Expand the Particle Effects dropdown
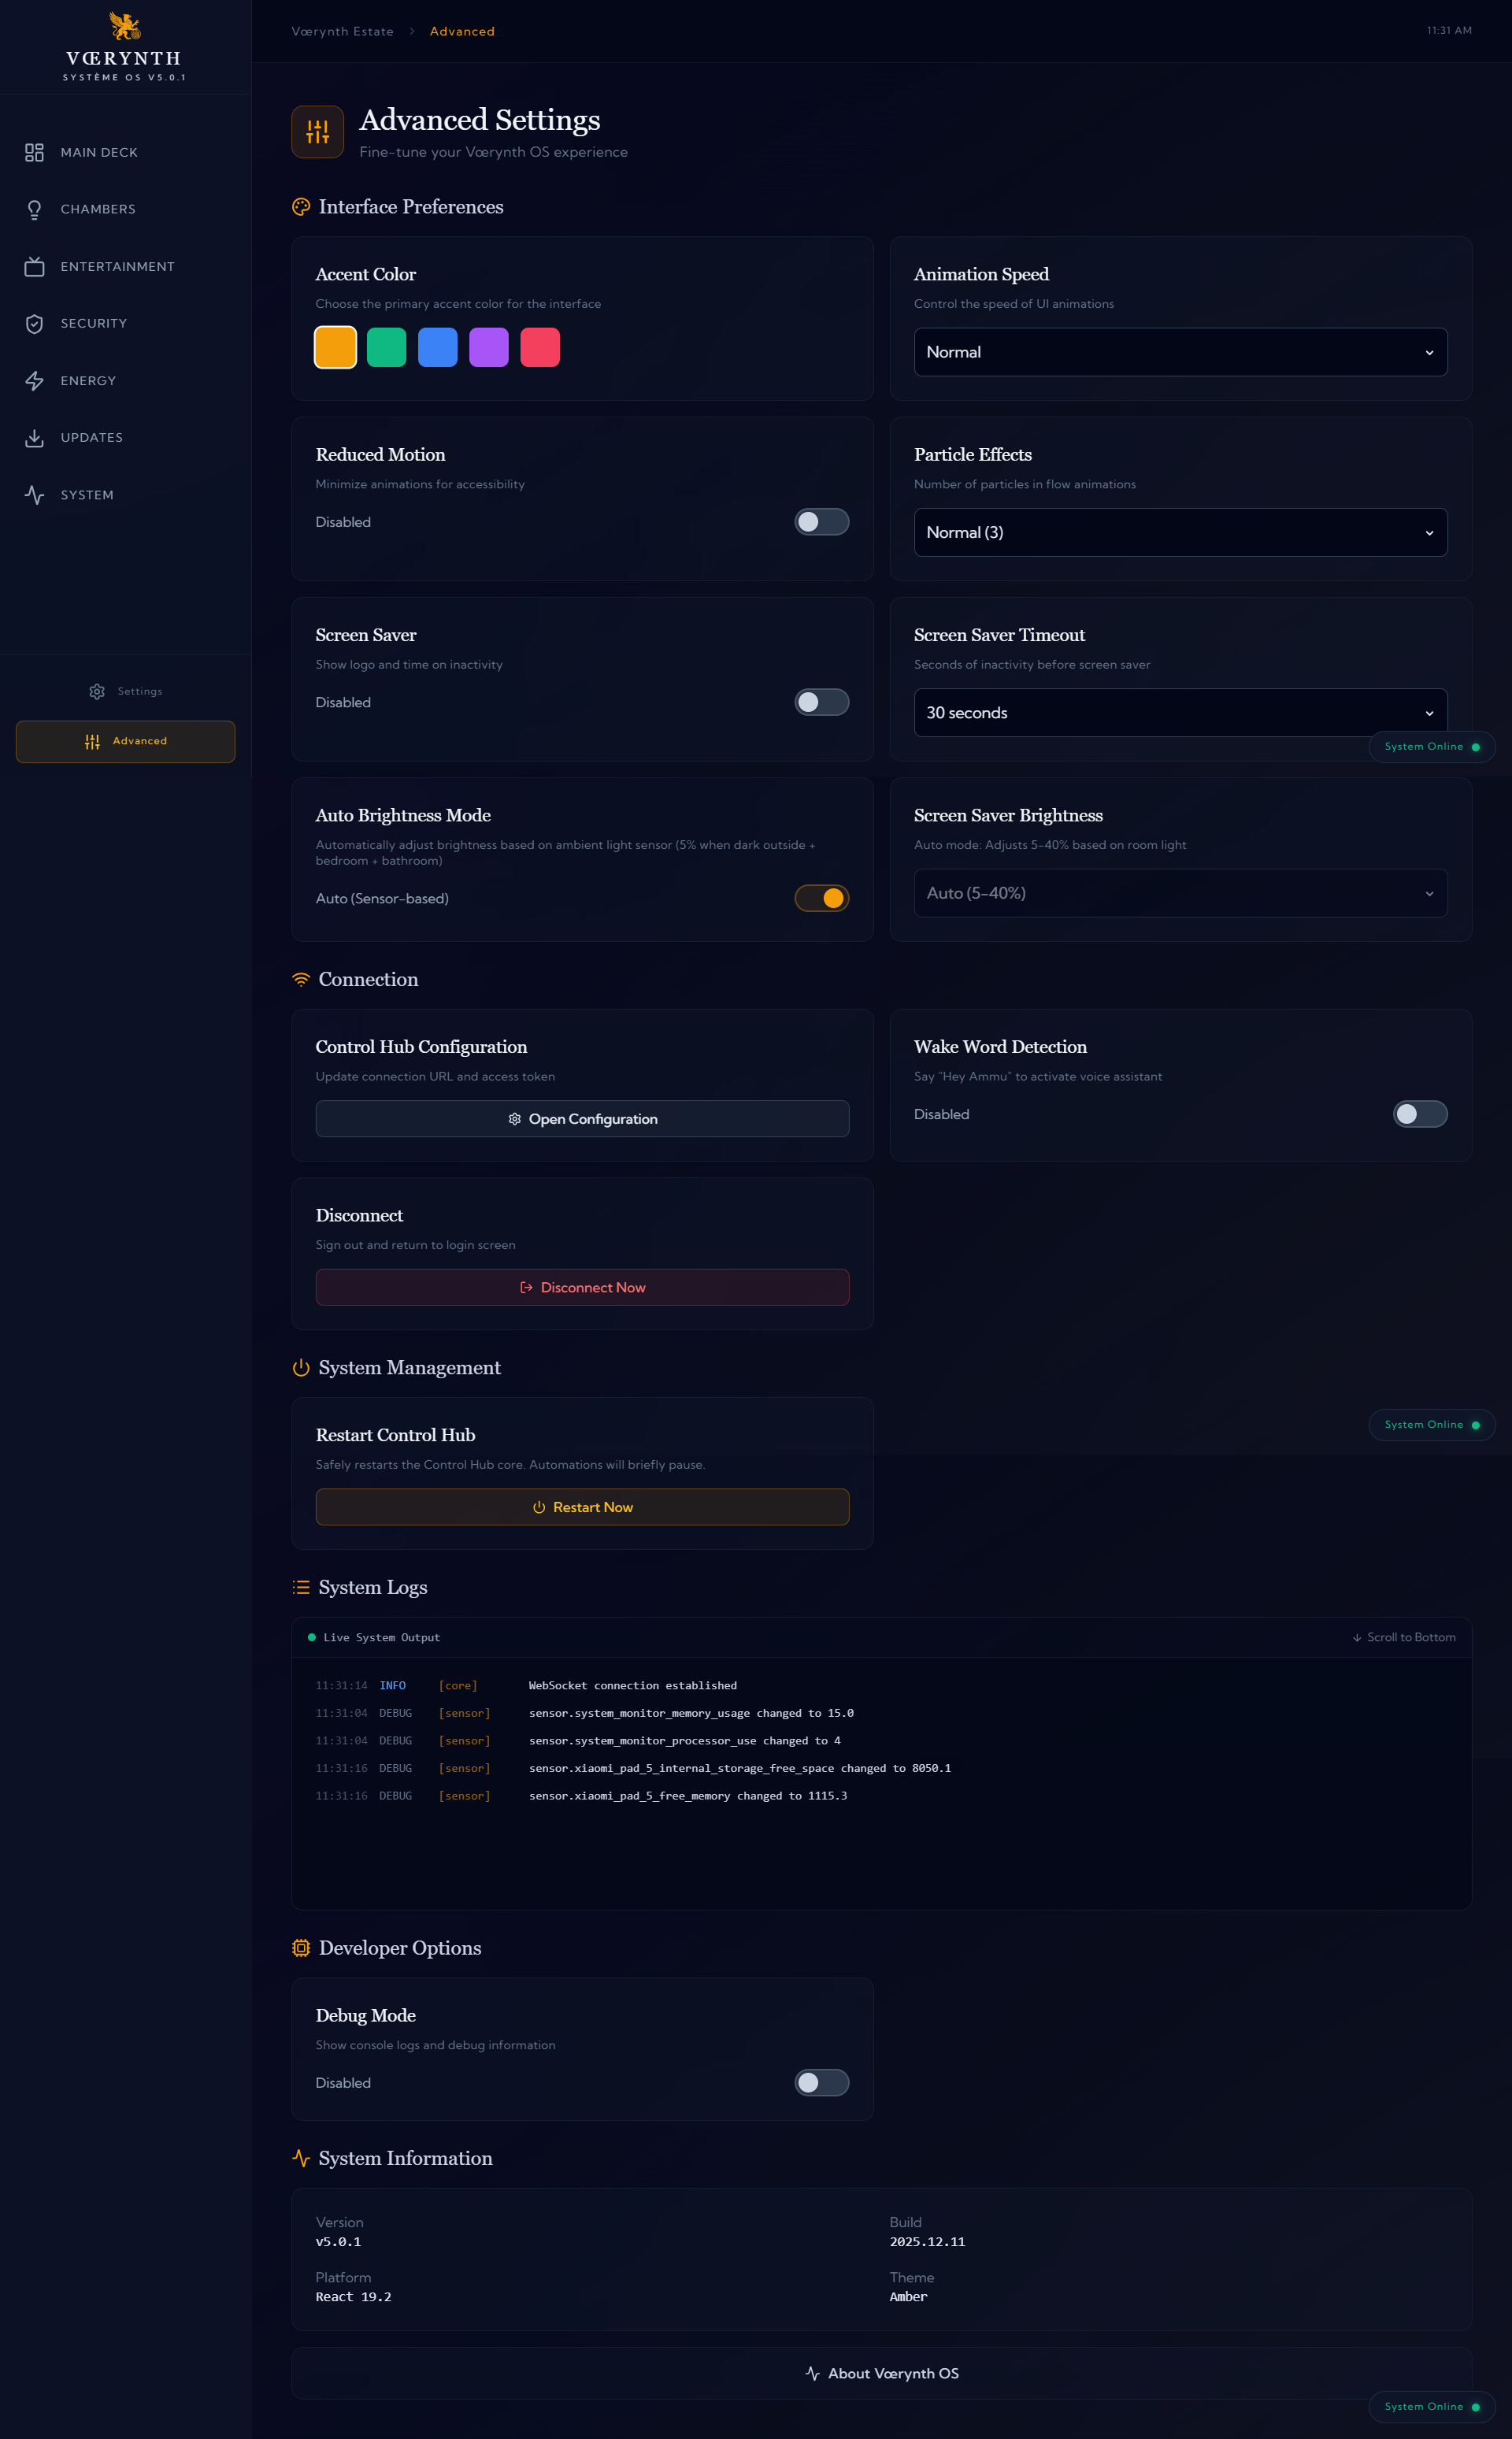 pos(1180,532)
